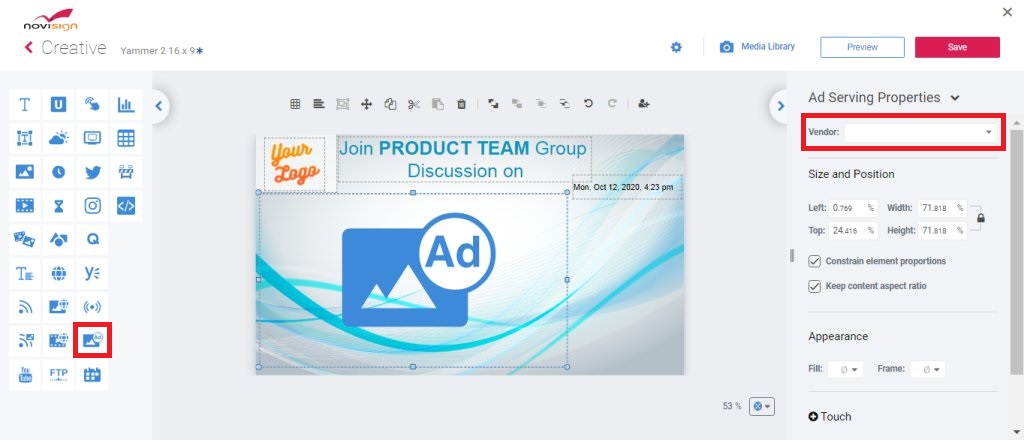Open the Media Library

coord(758,47)
